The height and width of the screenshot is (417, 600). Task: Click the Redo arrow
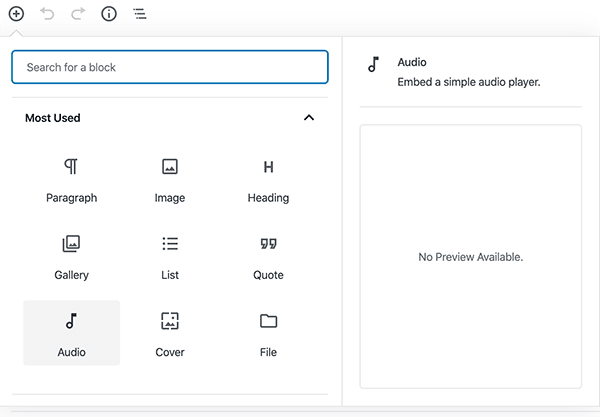(78, 14)
